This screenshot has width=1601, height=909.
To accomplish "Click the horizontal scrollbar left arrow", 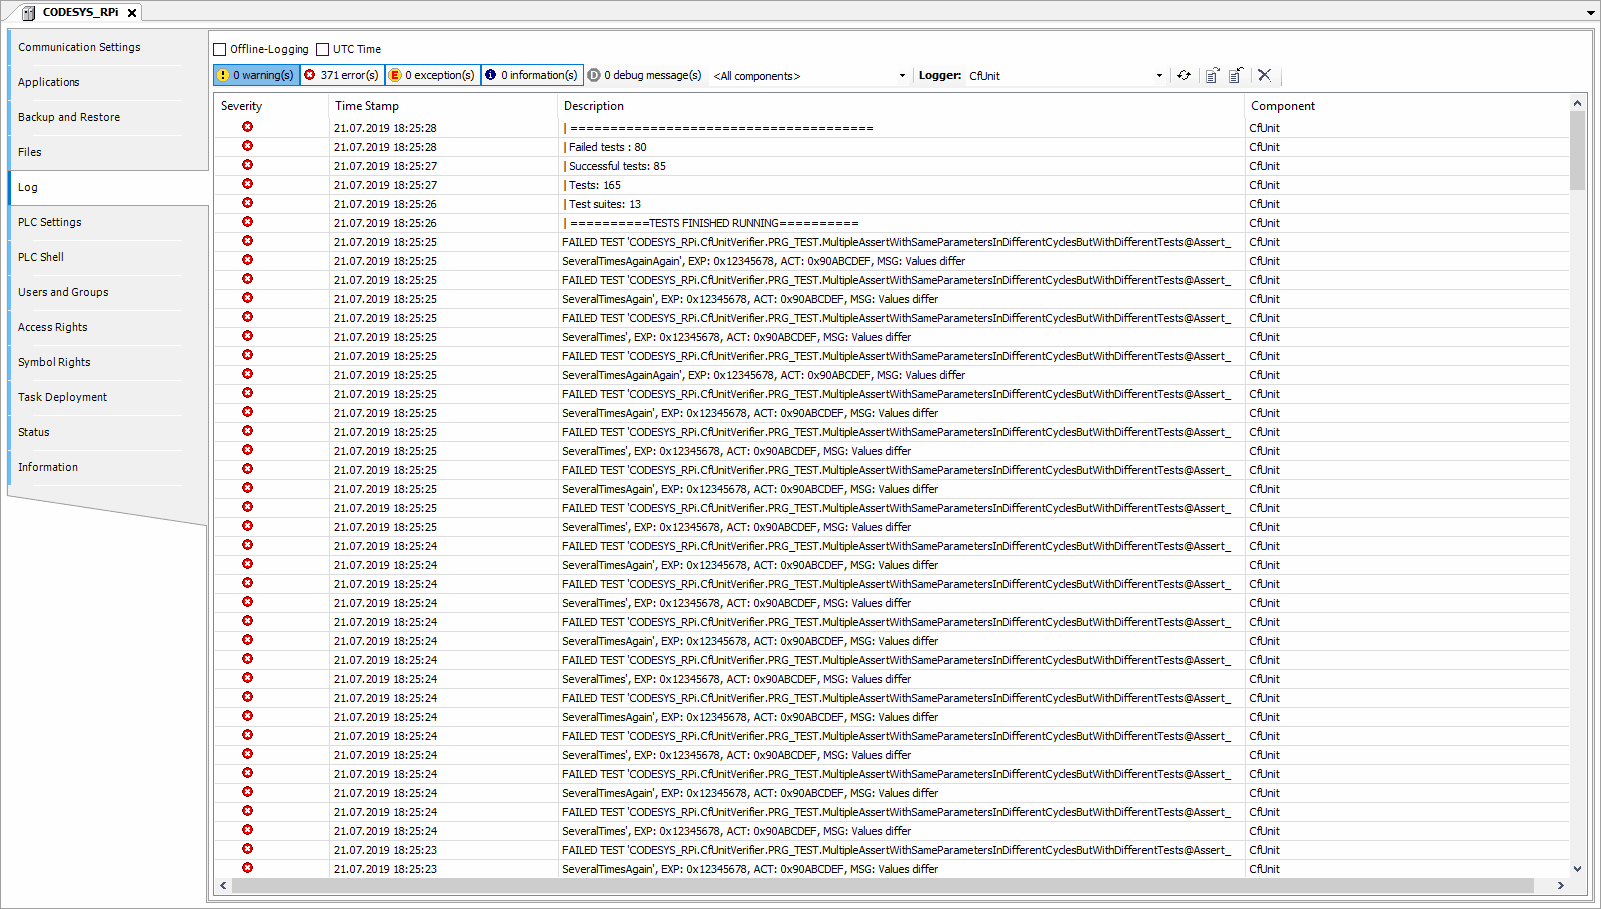I will point(223,885).
